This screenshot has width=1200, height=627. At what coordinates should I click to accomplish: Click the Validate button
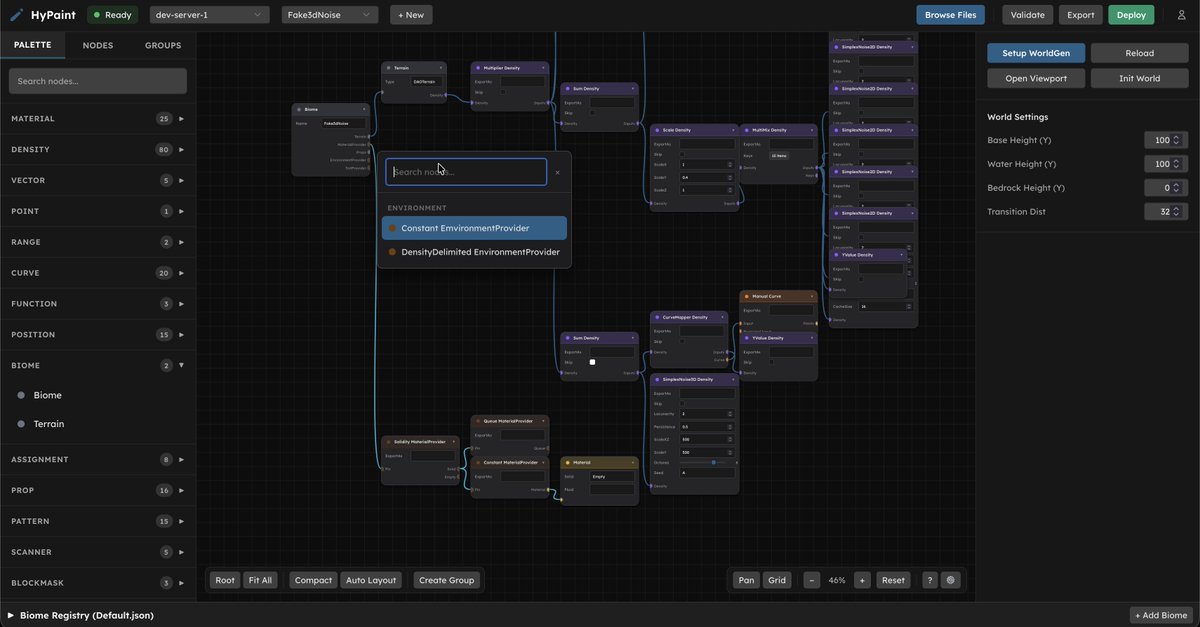click(1028, 15)
